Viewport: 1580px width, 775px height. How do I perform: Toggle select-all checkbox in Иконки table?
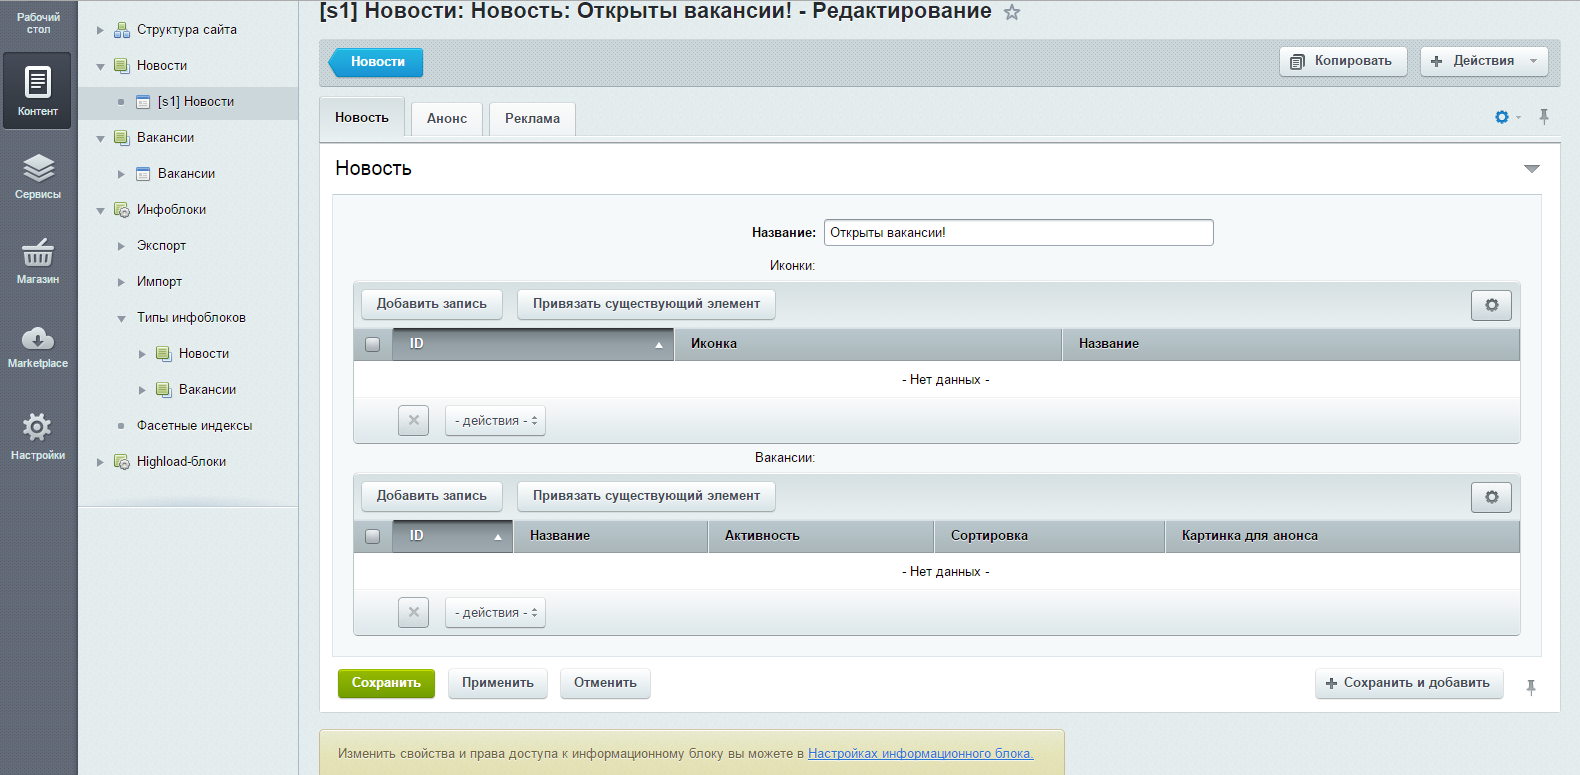(373, 344)
